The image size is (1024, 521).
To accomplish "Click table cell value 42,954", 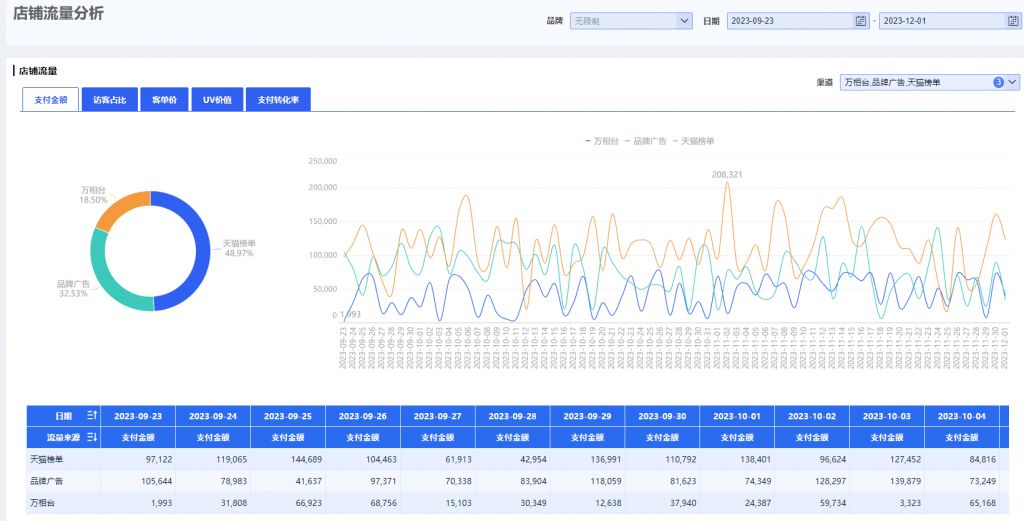I will 533,460.
